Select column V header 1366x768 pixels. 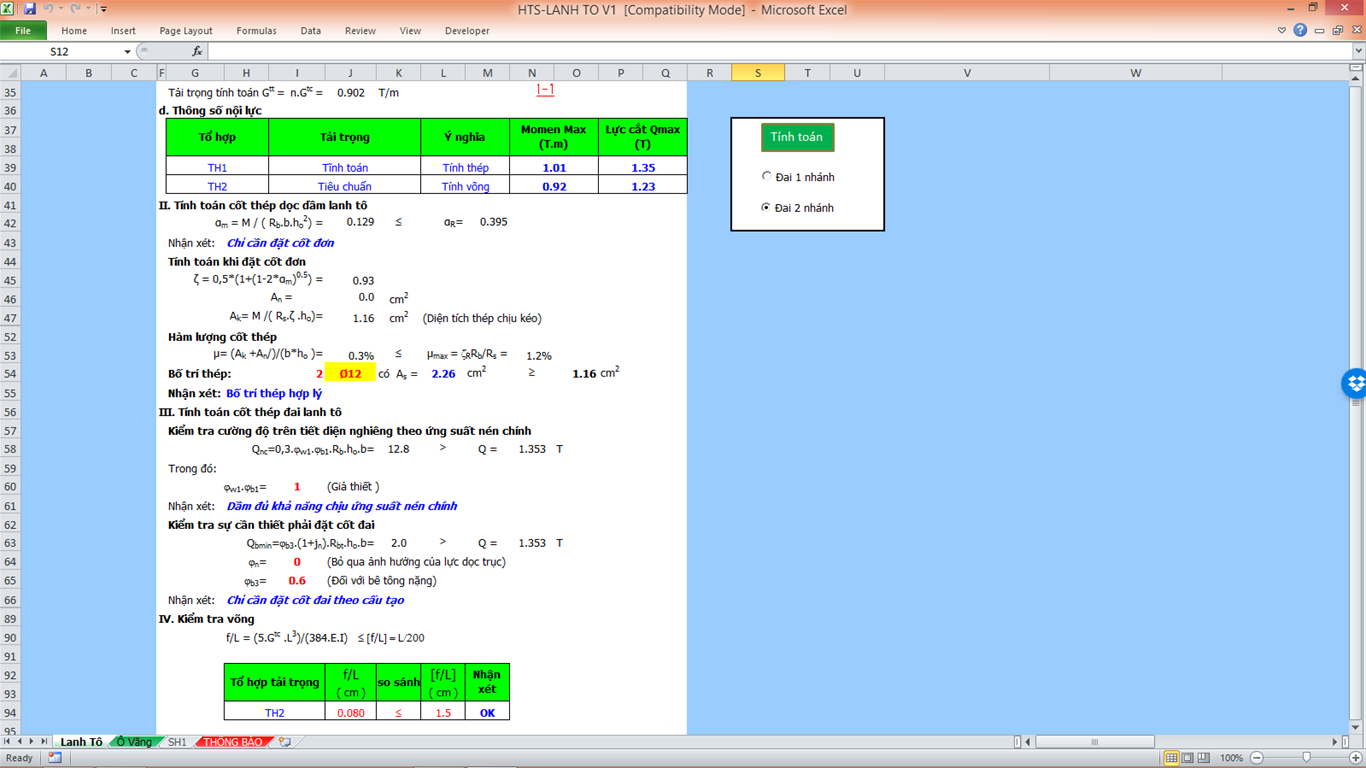[967, 73]
